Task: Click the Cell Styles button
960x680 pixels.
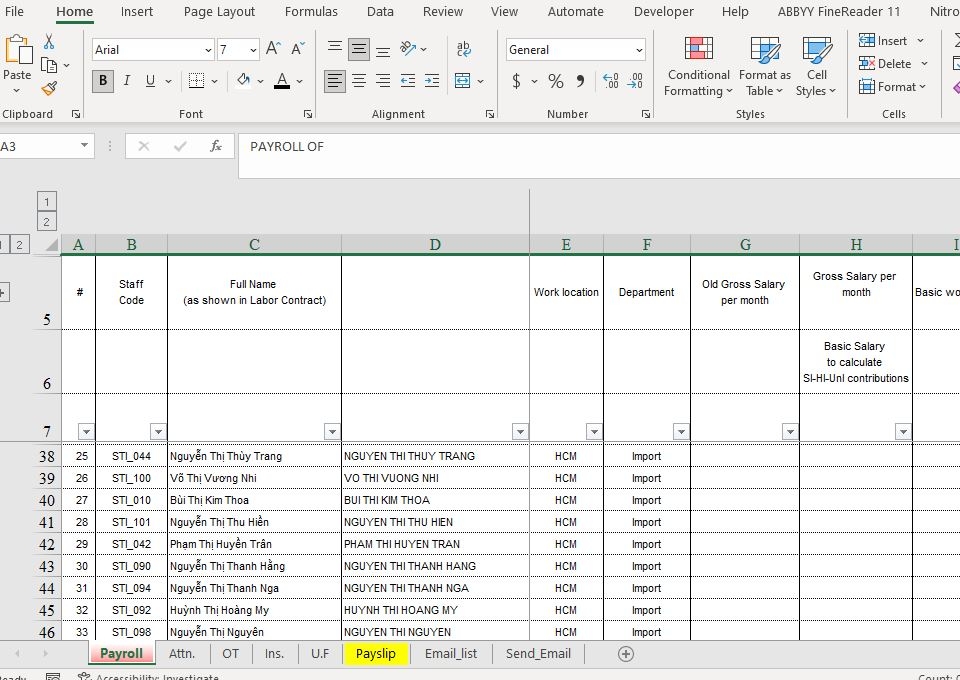Action: point(817,66)
